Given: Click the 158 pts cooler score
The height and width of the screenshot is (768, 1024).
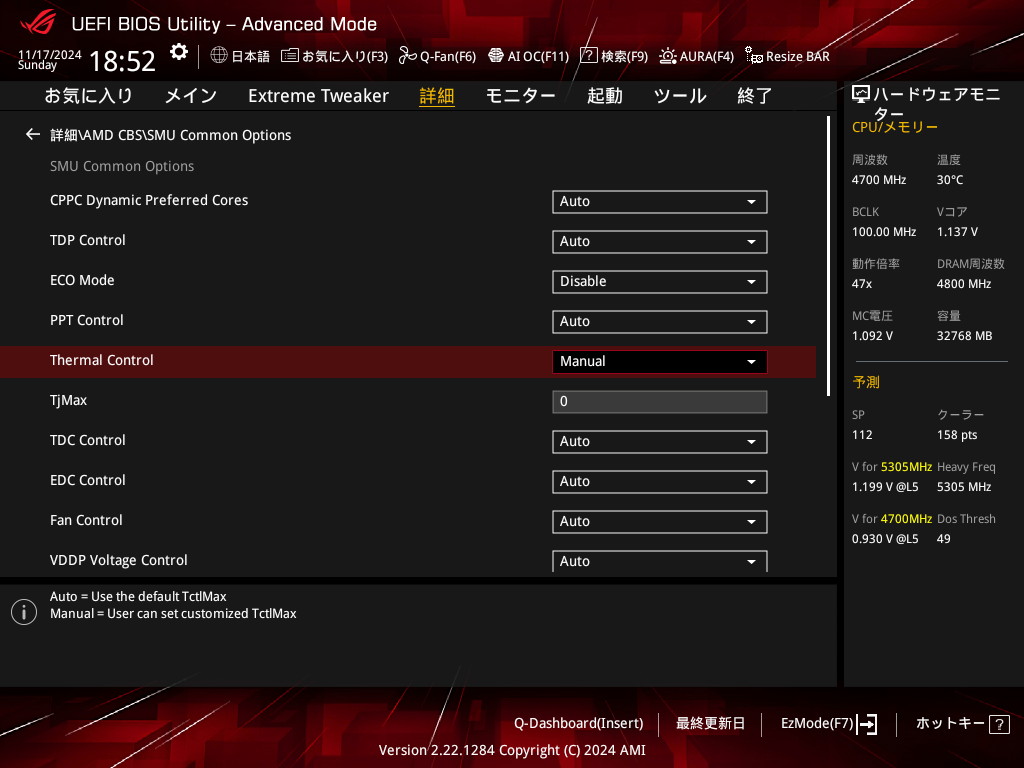Looking at the screenshot, I should click(957, 435).
